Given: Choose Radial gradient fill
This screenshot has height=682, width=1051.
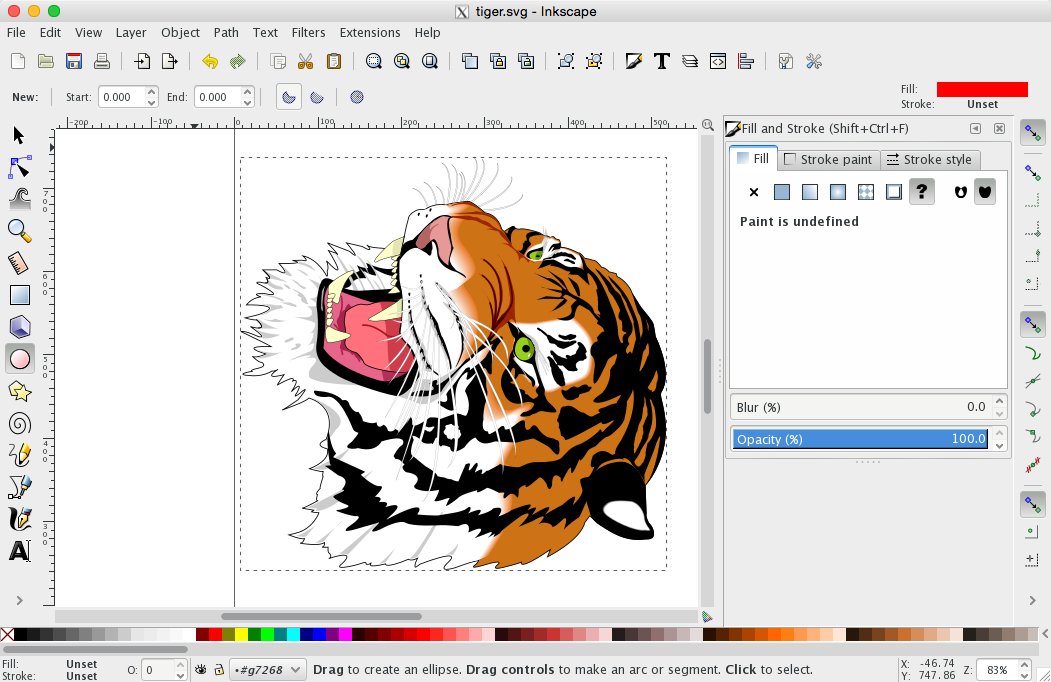Looking at the screenshot, I should [838, 192].
